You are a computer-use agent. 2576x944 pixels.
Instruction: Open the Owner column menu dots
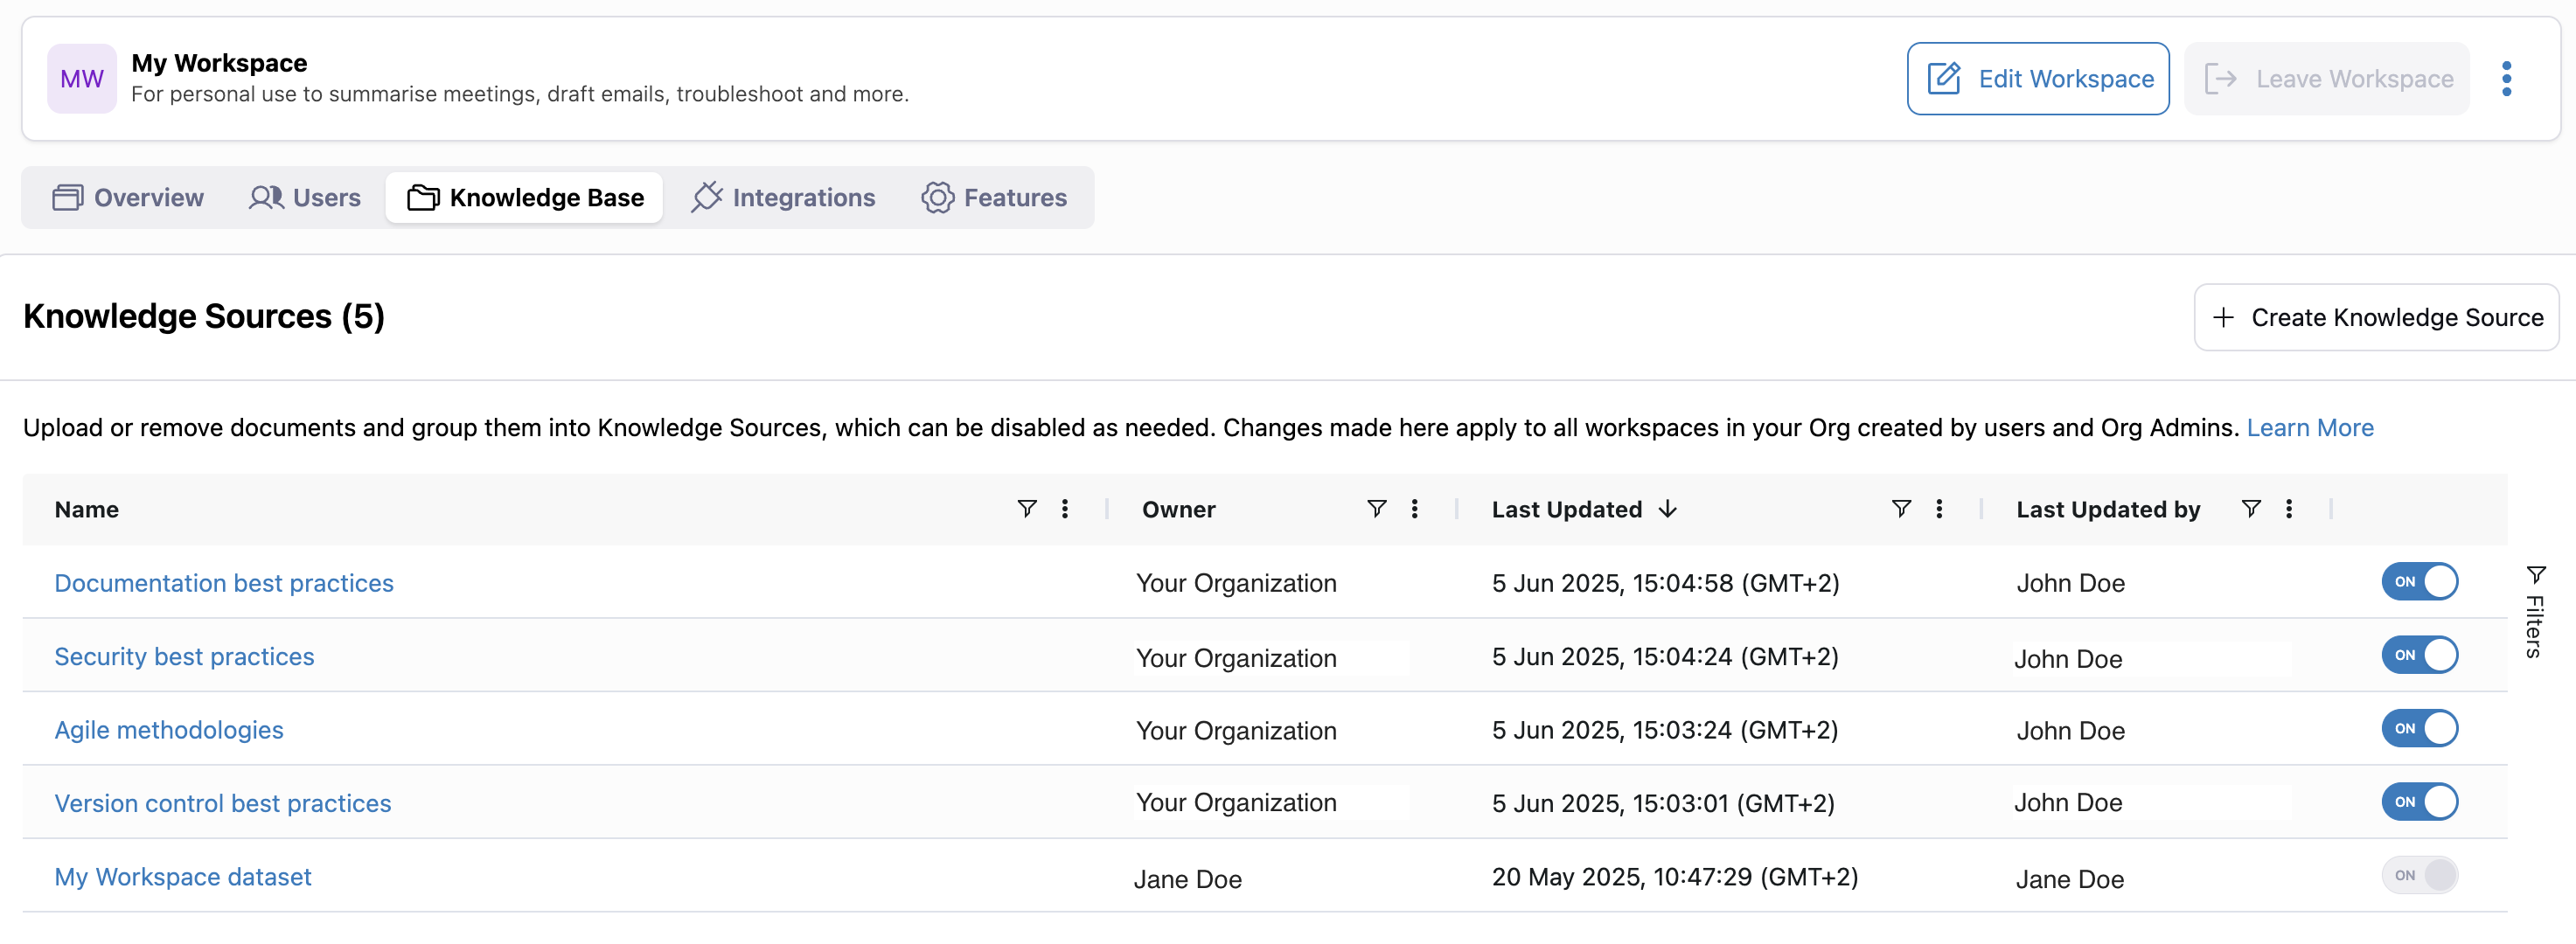[x=1414, y=509]
